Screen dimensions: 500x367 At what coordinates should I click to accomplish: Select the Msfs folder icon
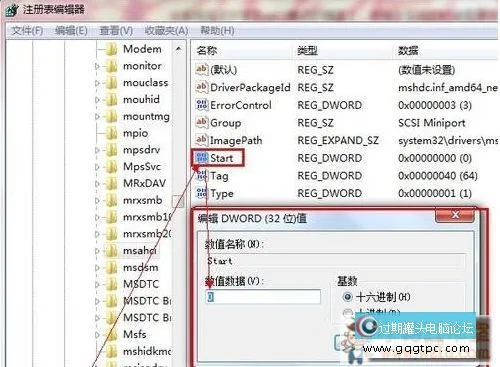[x=112, y=334]
